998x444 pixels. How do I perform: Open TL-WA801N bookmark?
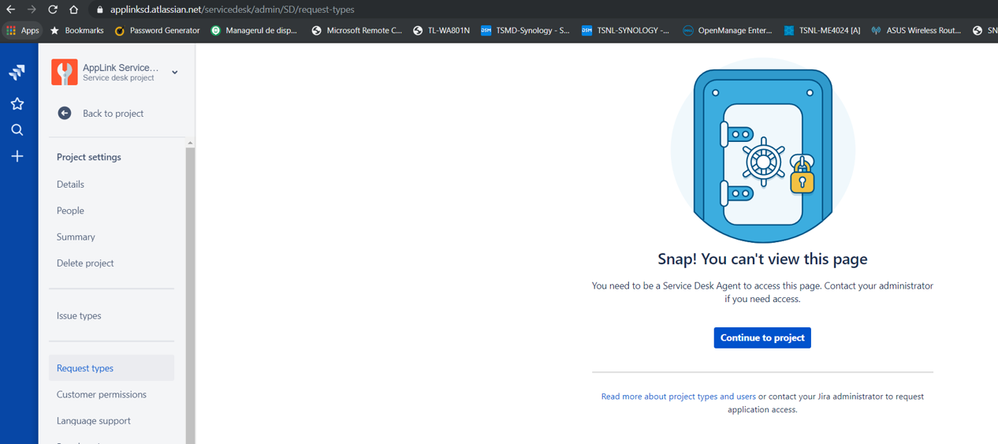[x=442, y=30]
